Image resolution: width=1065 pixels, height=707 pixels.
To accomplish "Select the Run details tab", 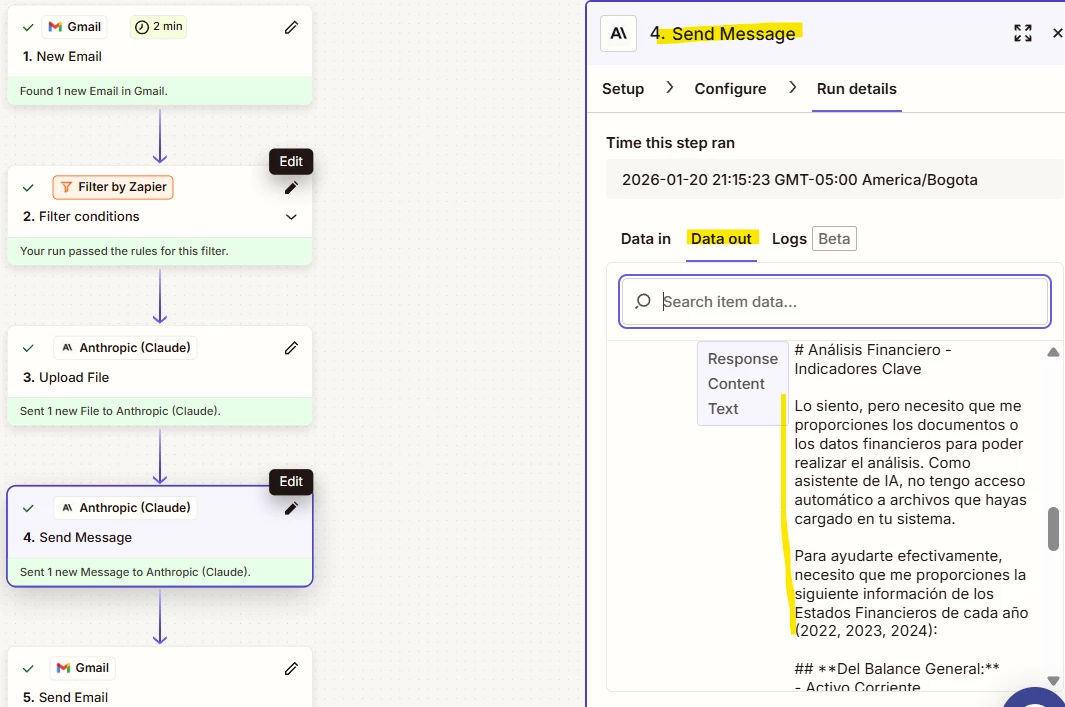I will point(856,89).
